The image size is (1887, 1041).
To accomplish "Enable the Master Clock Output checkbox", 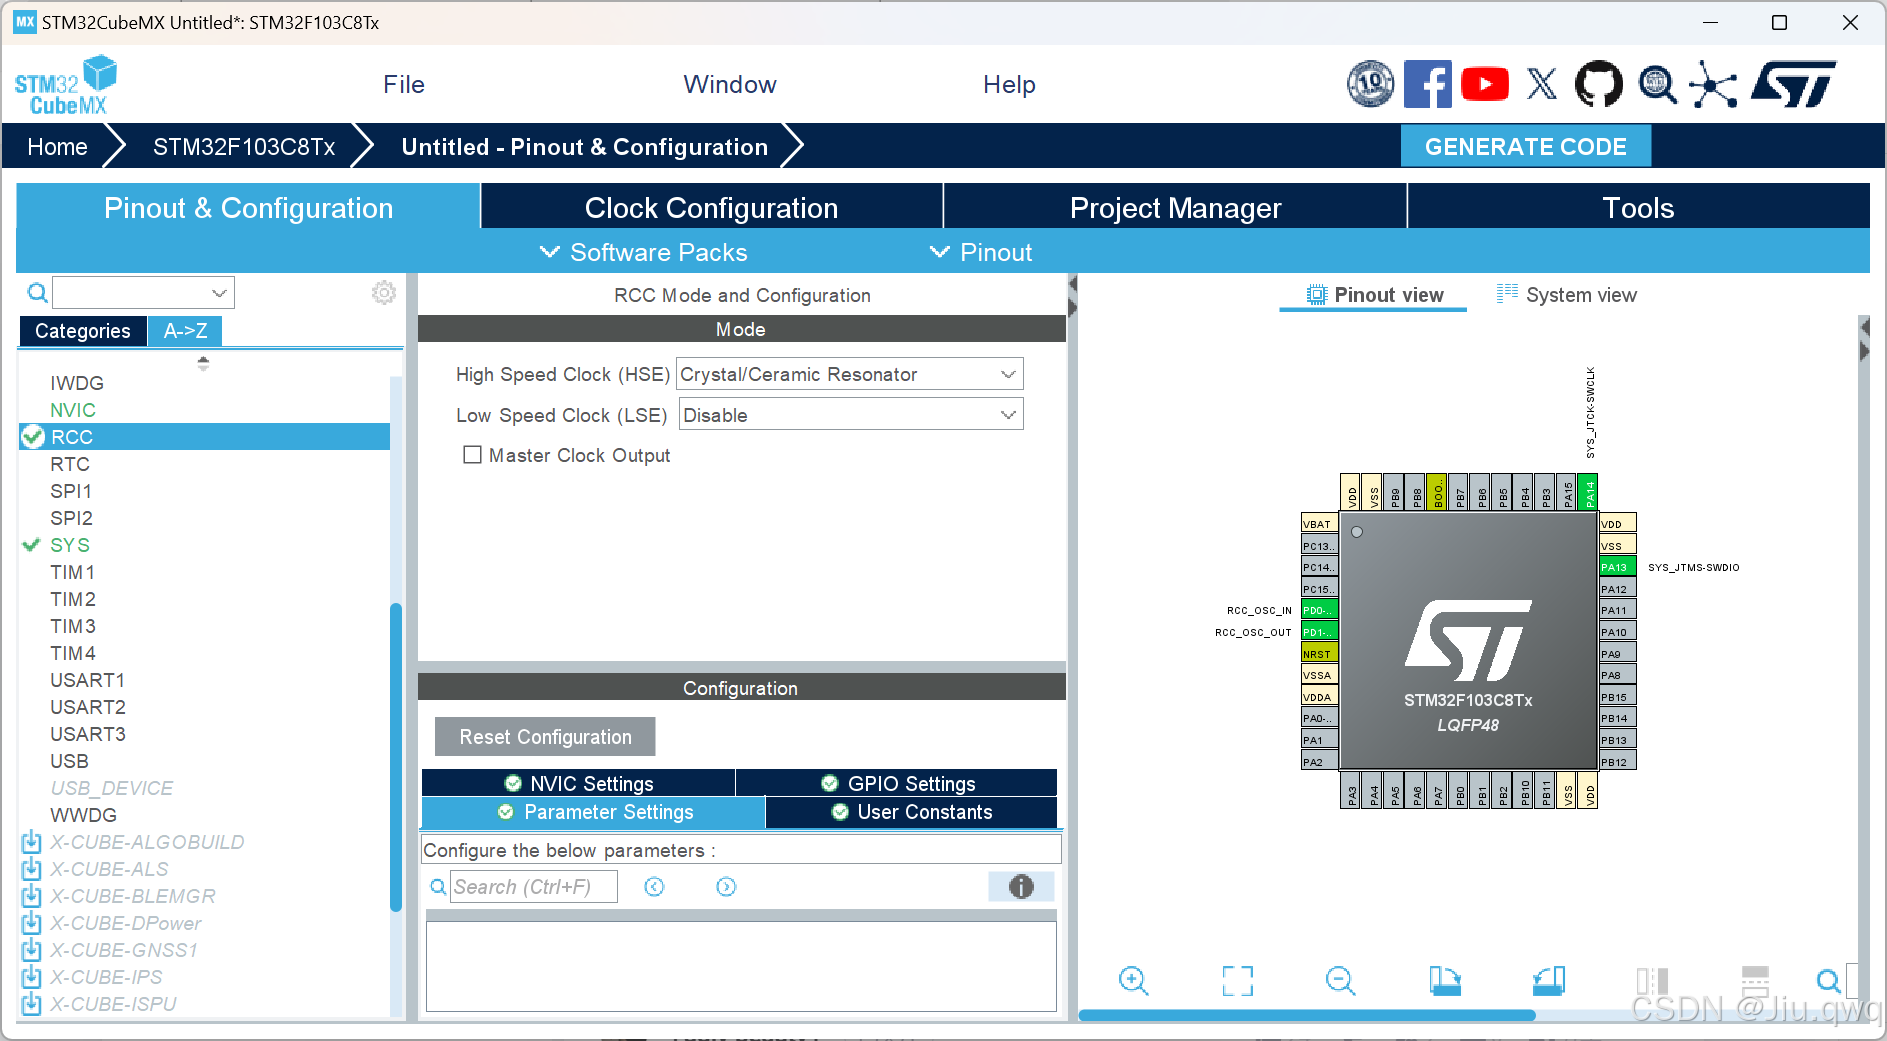I will tap(472, 455).
